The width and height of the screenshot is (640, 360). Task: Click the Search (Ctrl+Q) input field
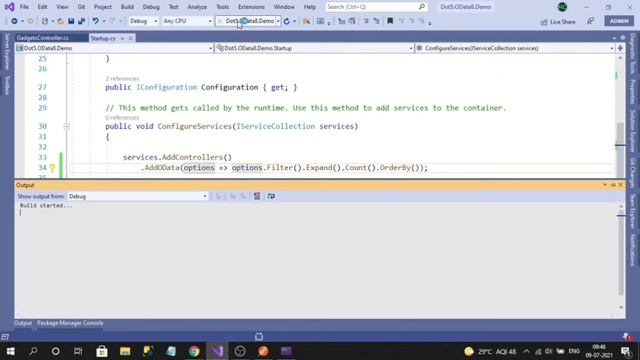(x=376, y=7)
